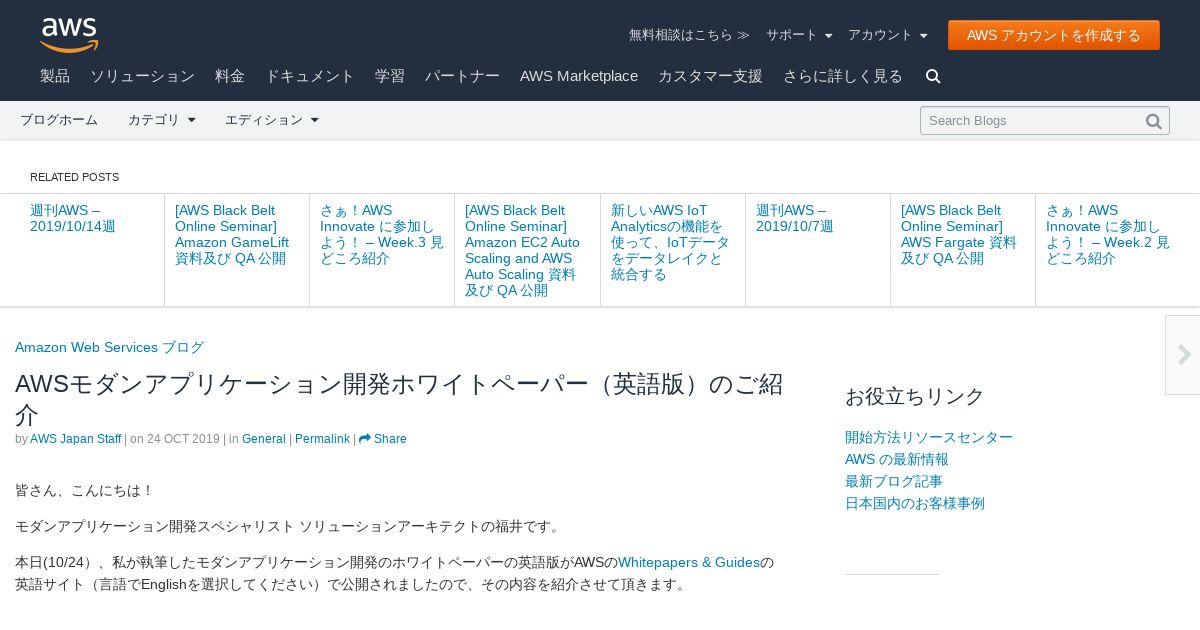Screen dimensions: 1200x630
Task: Expand the アカウント dropdown
Action: pyautogui.click(x=888, y=35)
